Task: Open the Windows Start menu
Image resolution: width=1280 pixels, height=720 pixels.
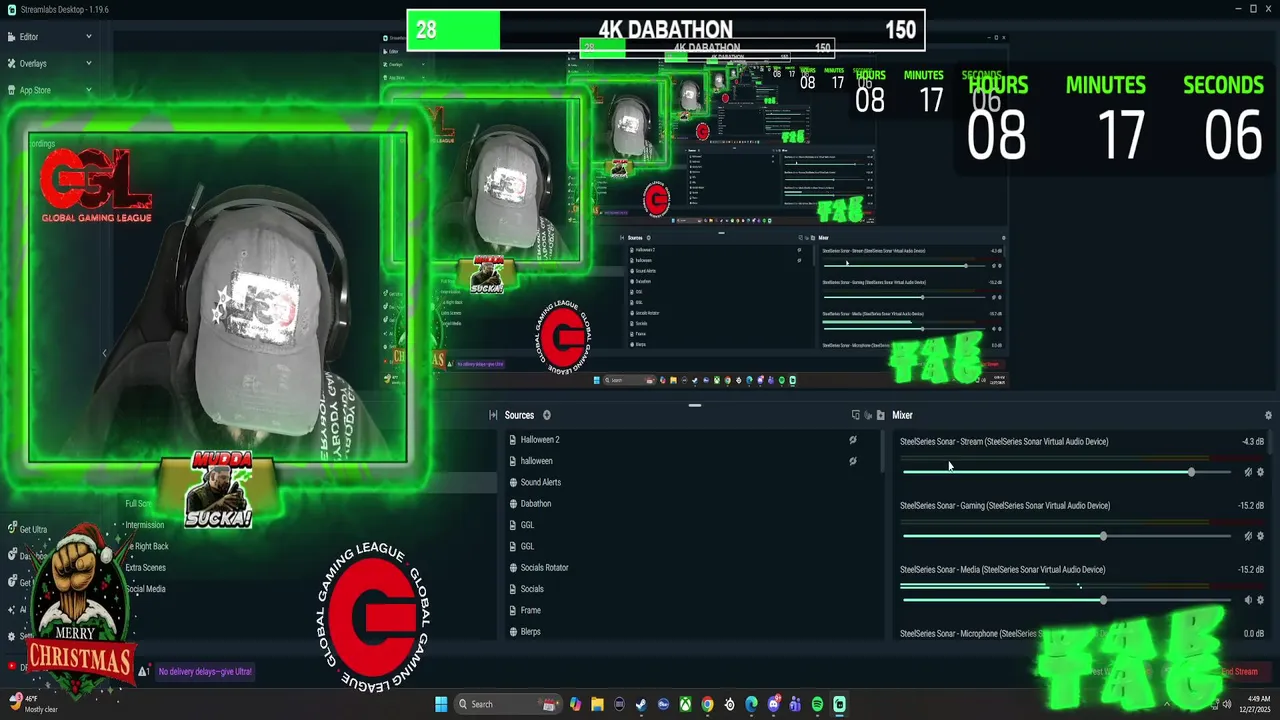Action: point(441,704)
